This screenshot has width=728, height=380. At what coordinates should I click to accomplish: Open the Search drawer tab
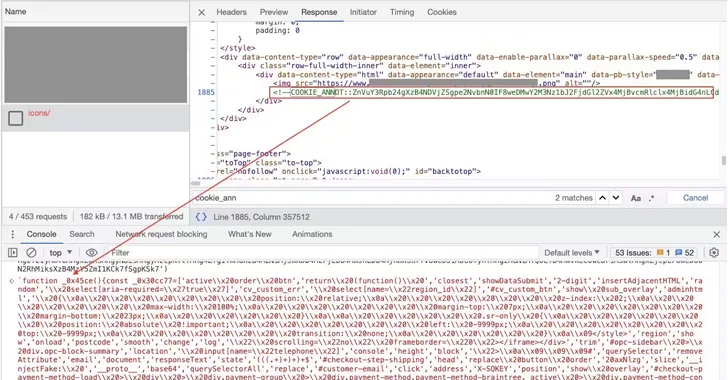pyautogui.click(x=82, y=234)
